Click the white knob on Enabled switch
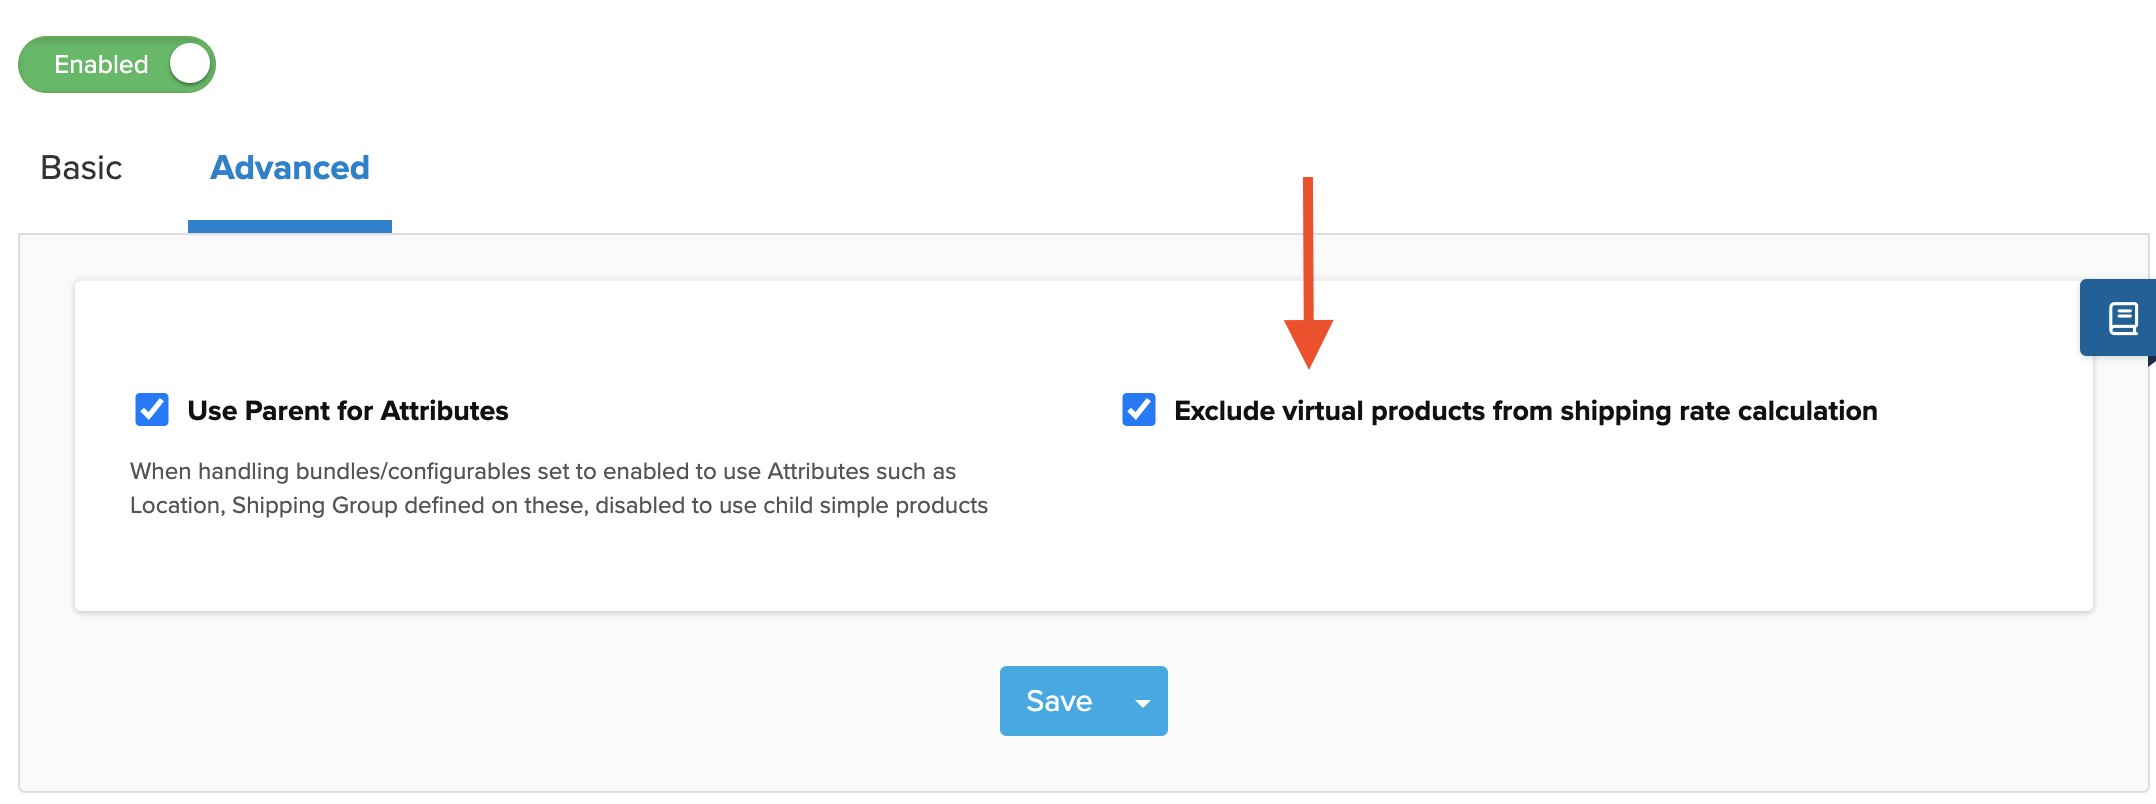 [189, 65]
